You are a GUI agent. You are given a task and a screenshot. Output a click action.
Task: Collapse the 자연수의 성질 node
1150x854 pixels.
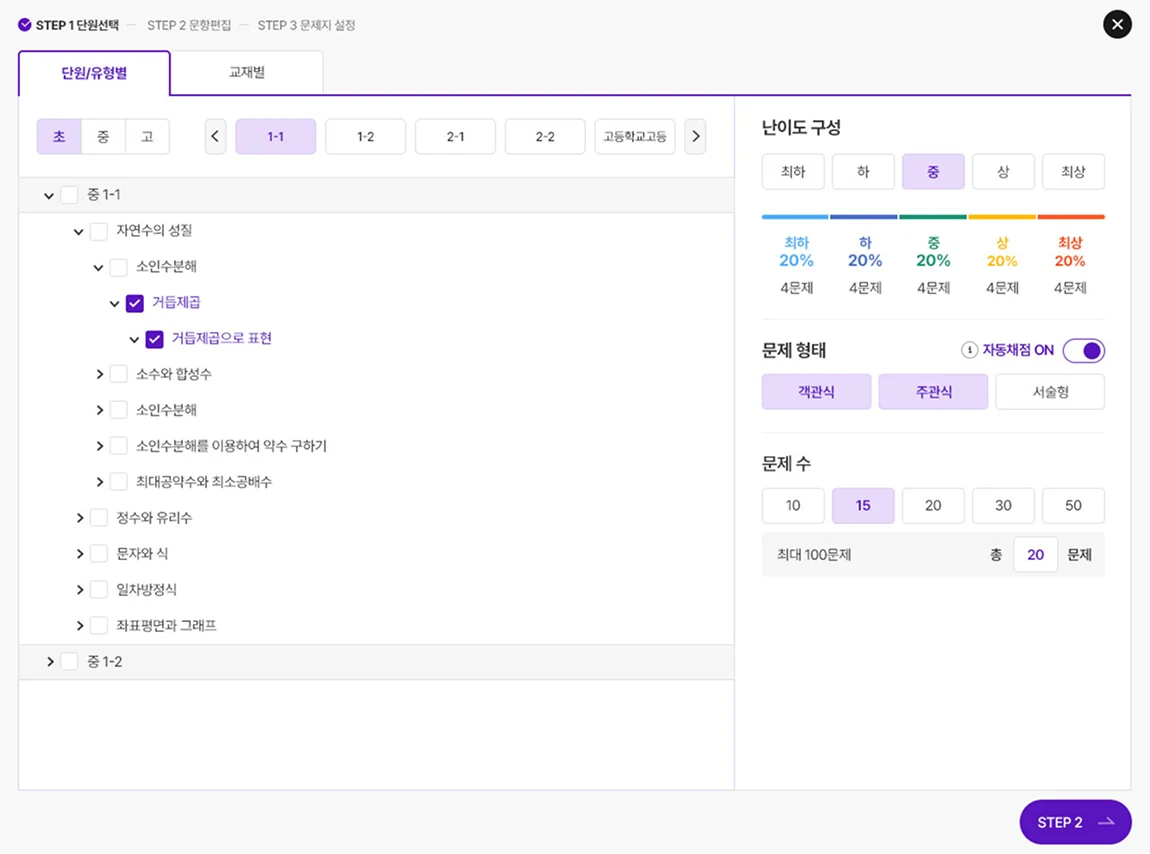click(x=78, y=231)
